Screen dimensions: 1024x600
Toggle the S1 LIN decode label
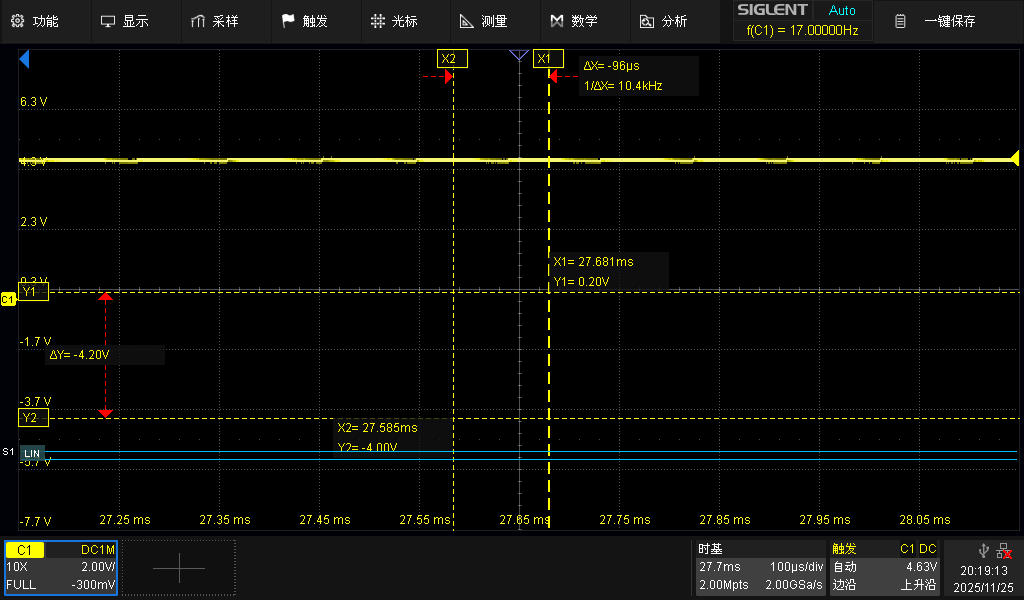pyautogui.click(x=31, y=453)
